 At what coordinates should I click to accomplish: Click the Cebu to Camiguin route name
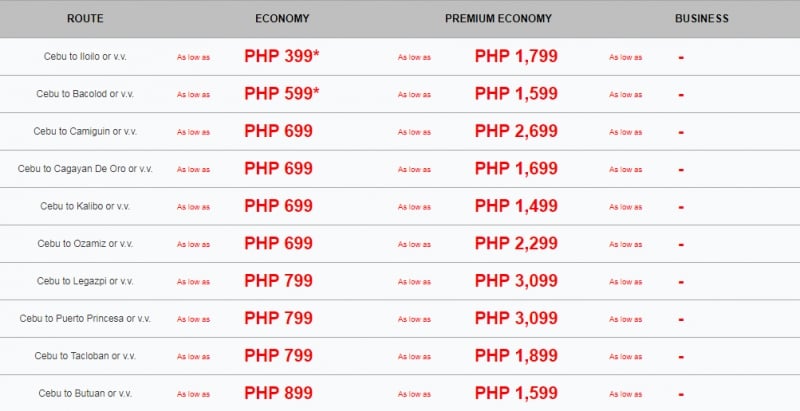point(85,132)
